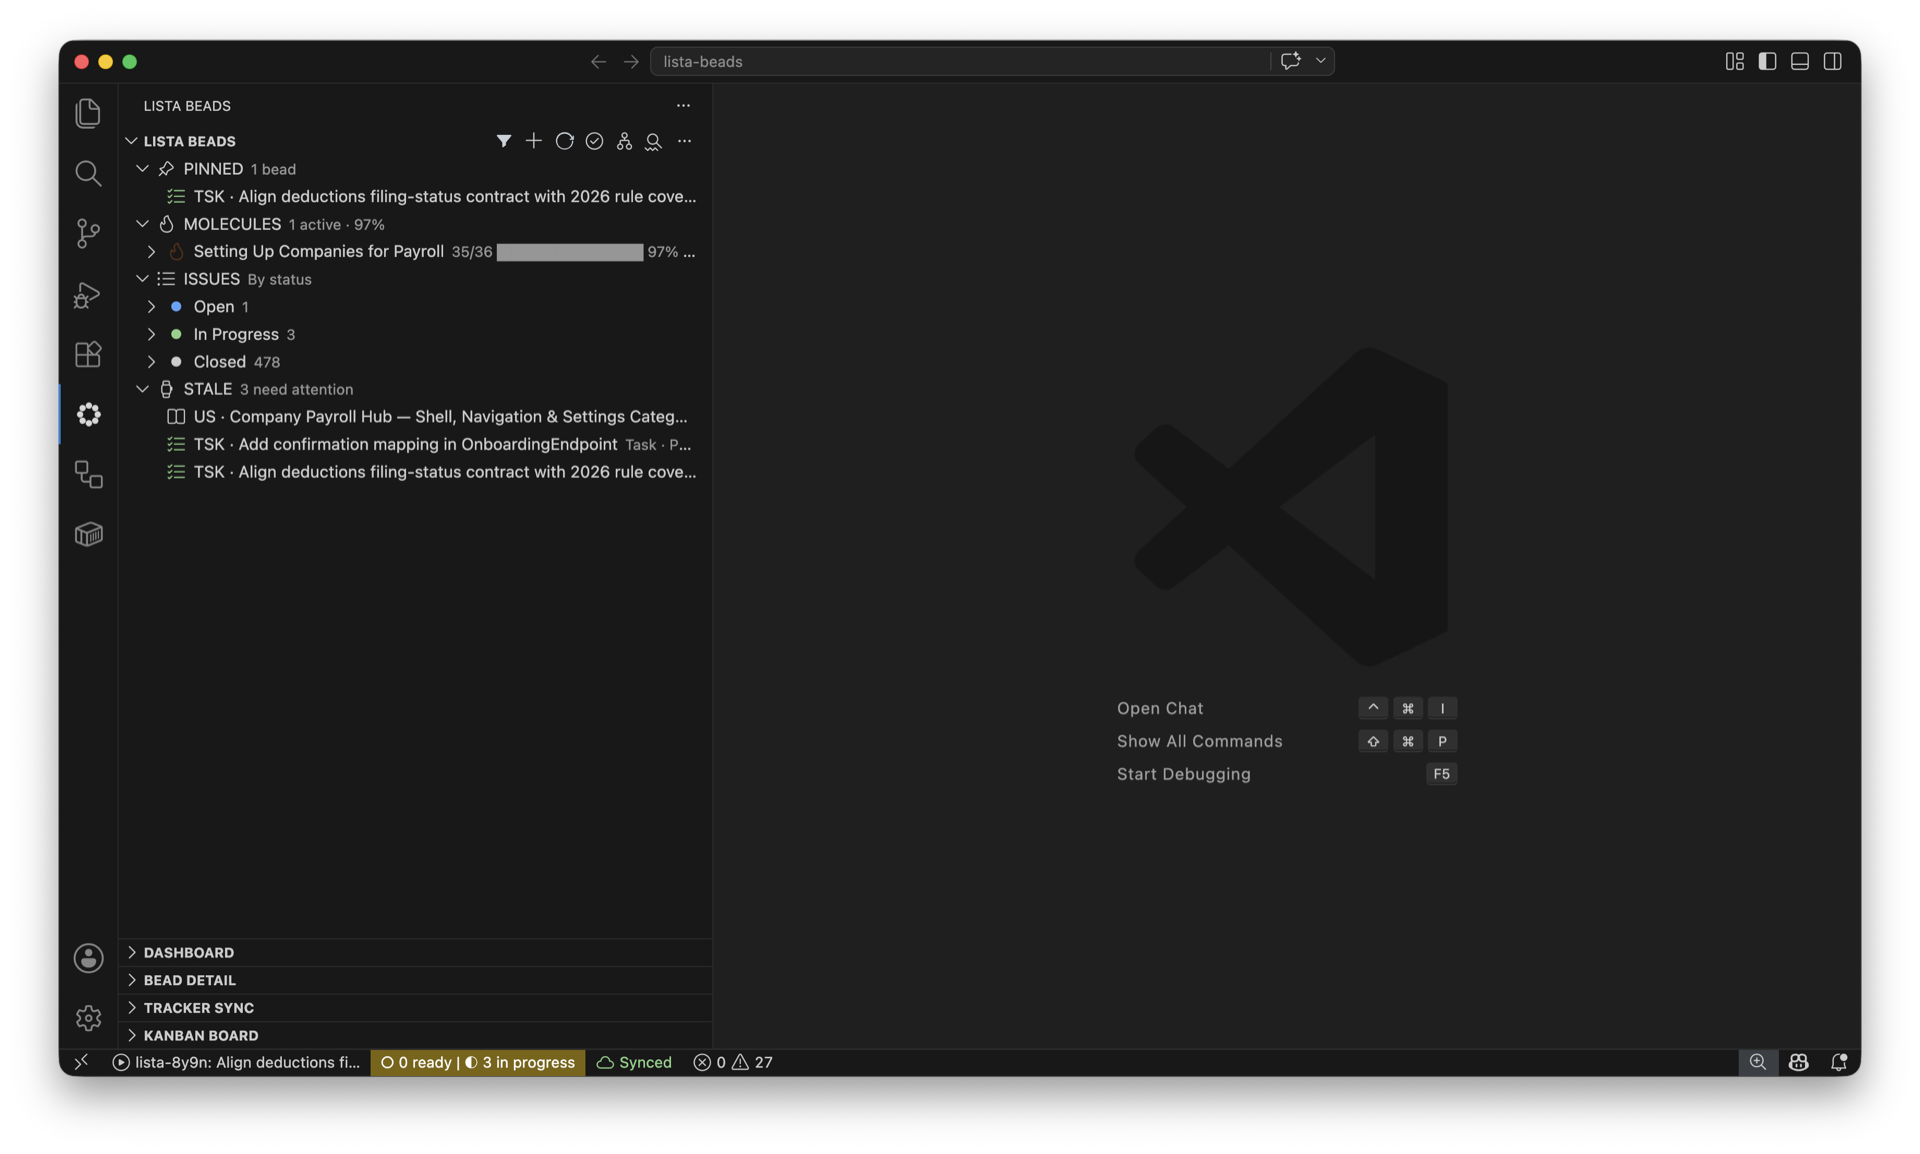Image resolution: width=1920 pixels, height=1154 pixels.
Task: Click the filter funnel icon in Lista Beads toolbar
Action: pyautogui.click(x=503, y=141)
